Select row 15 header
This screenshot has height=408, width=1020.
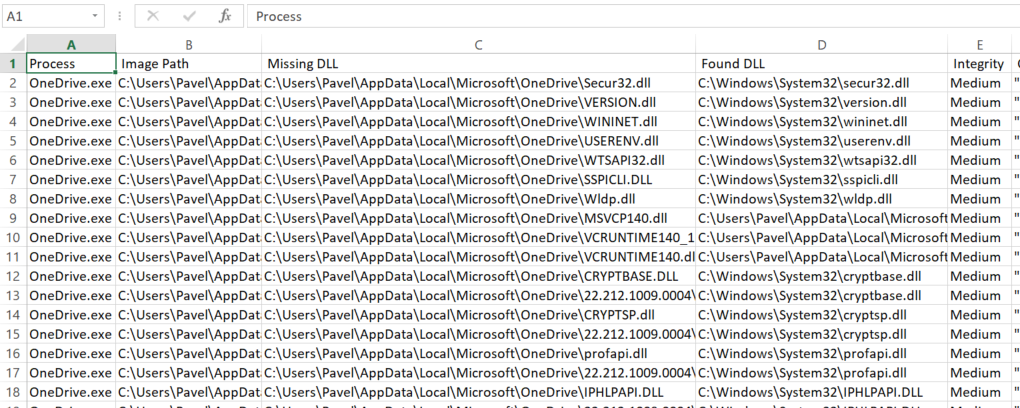[x=13, y=334]
